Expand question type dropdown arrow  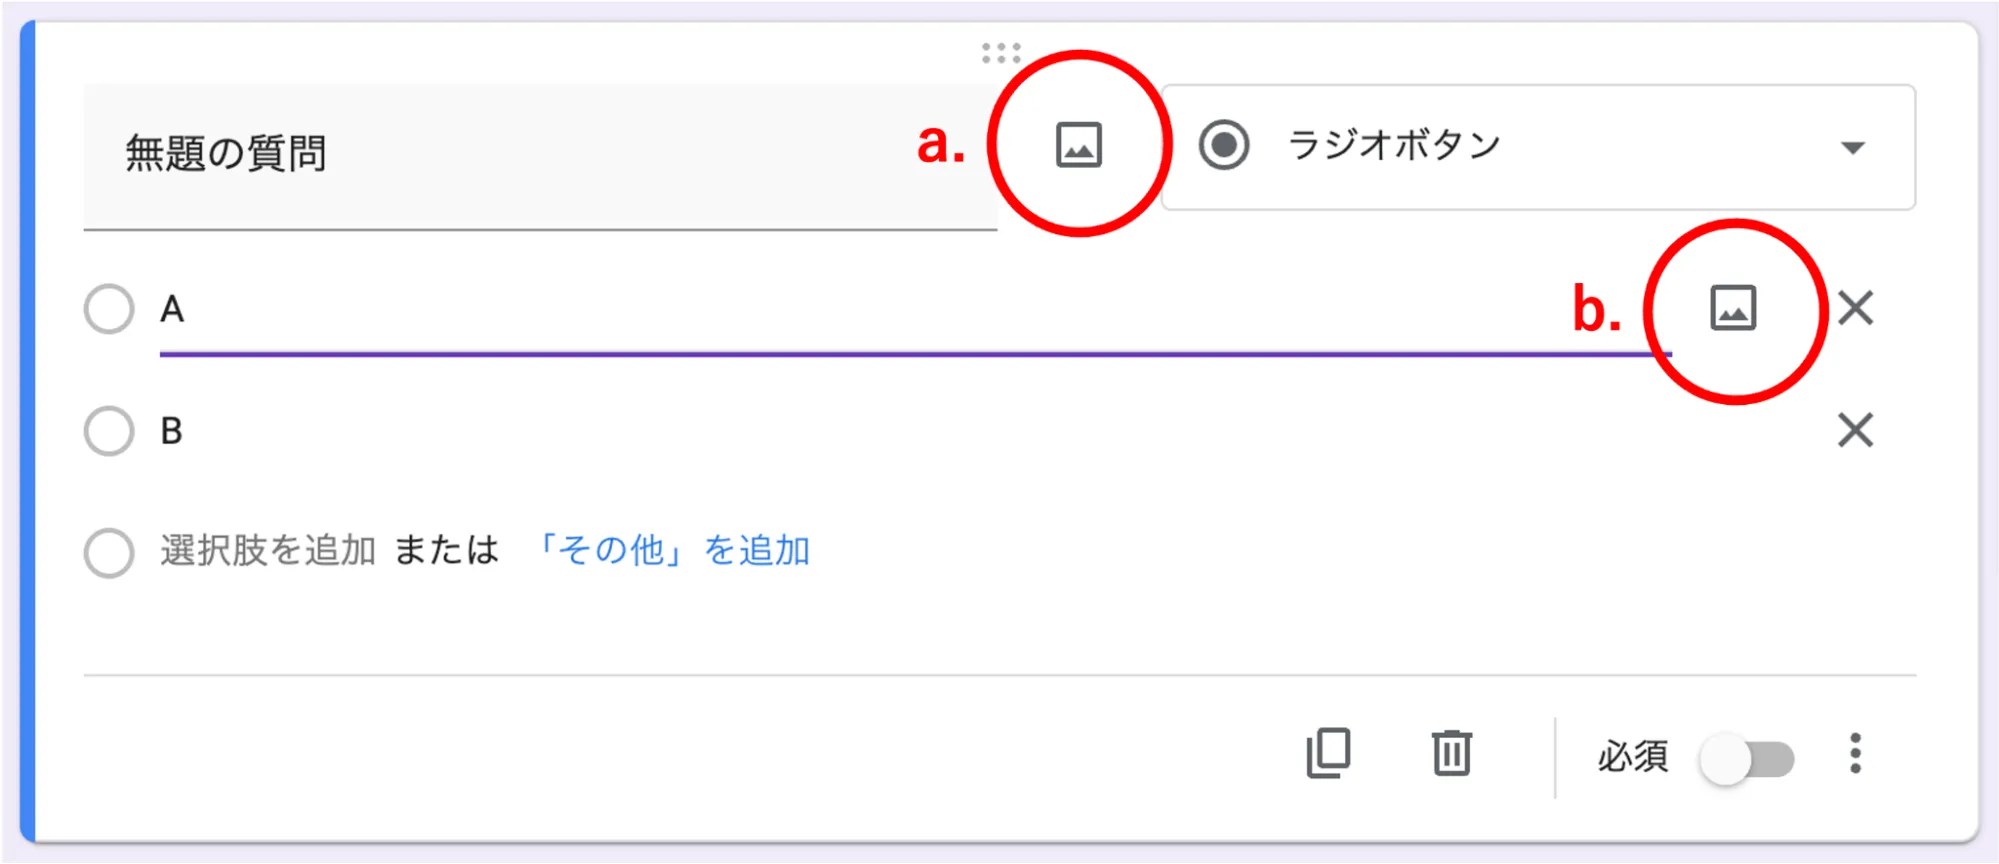coord(1852,148)
